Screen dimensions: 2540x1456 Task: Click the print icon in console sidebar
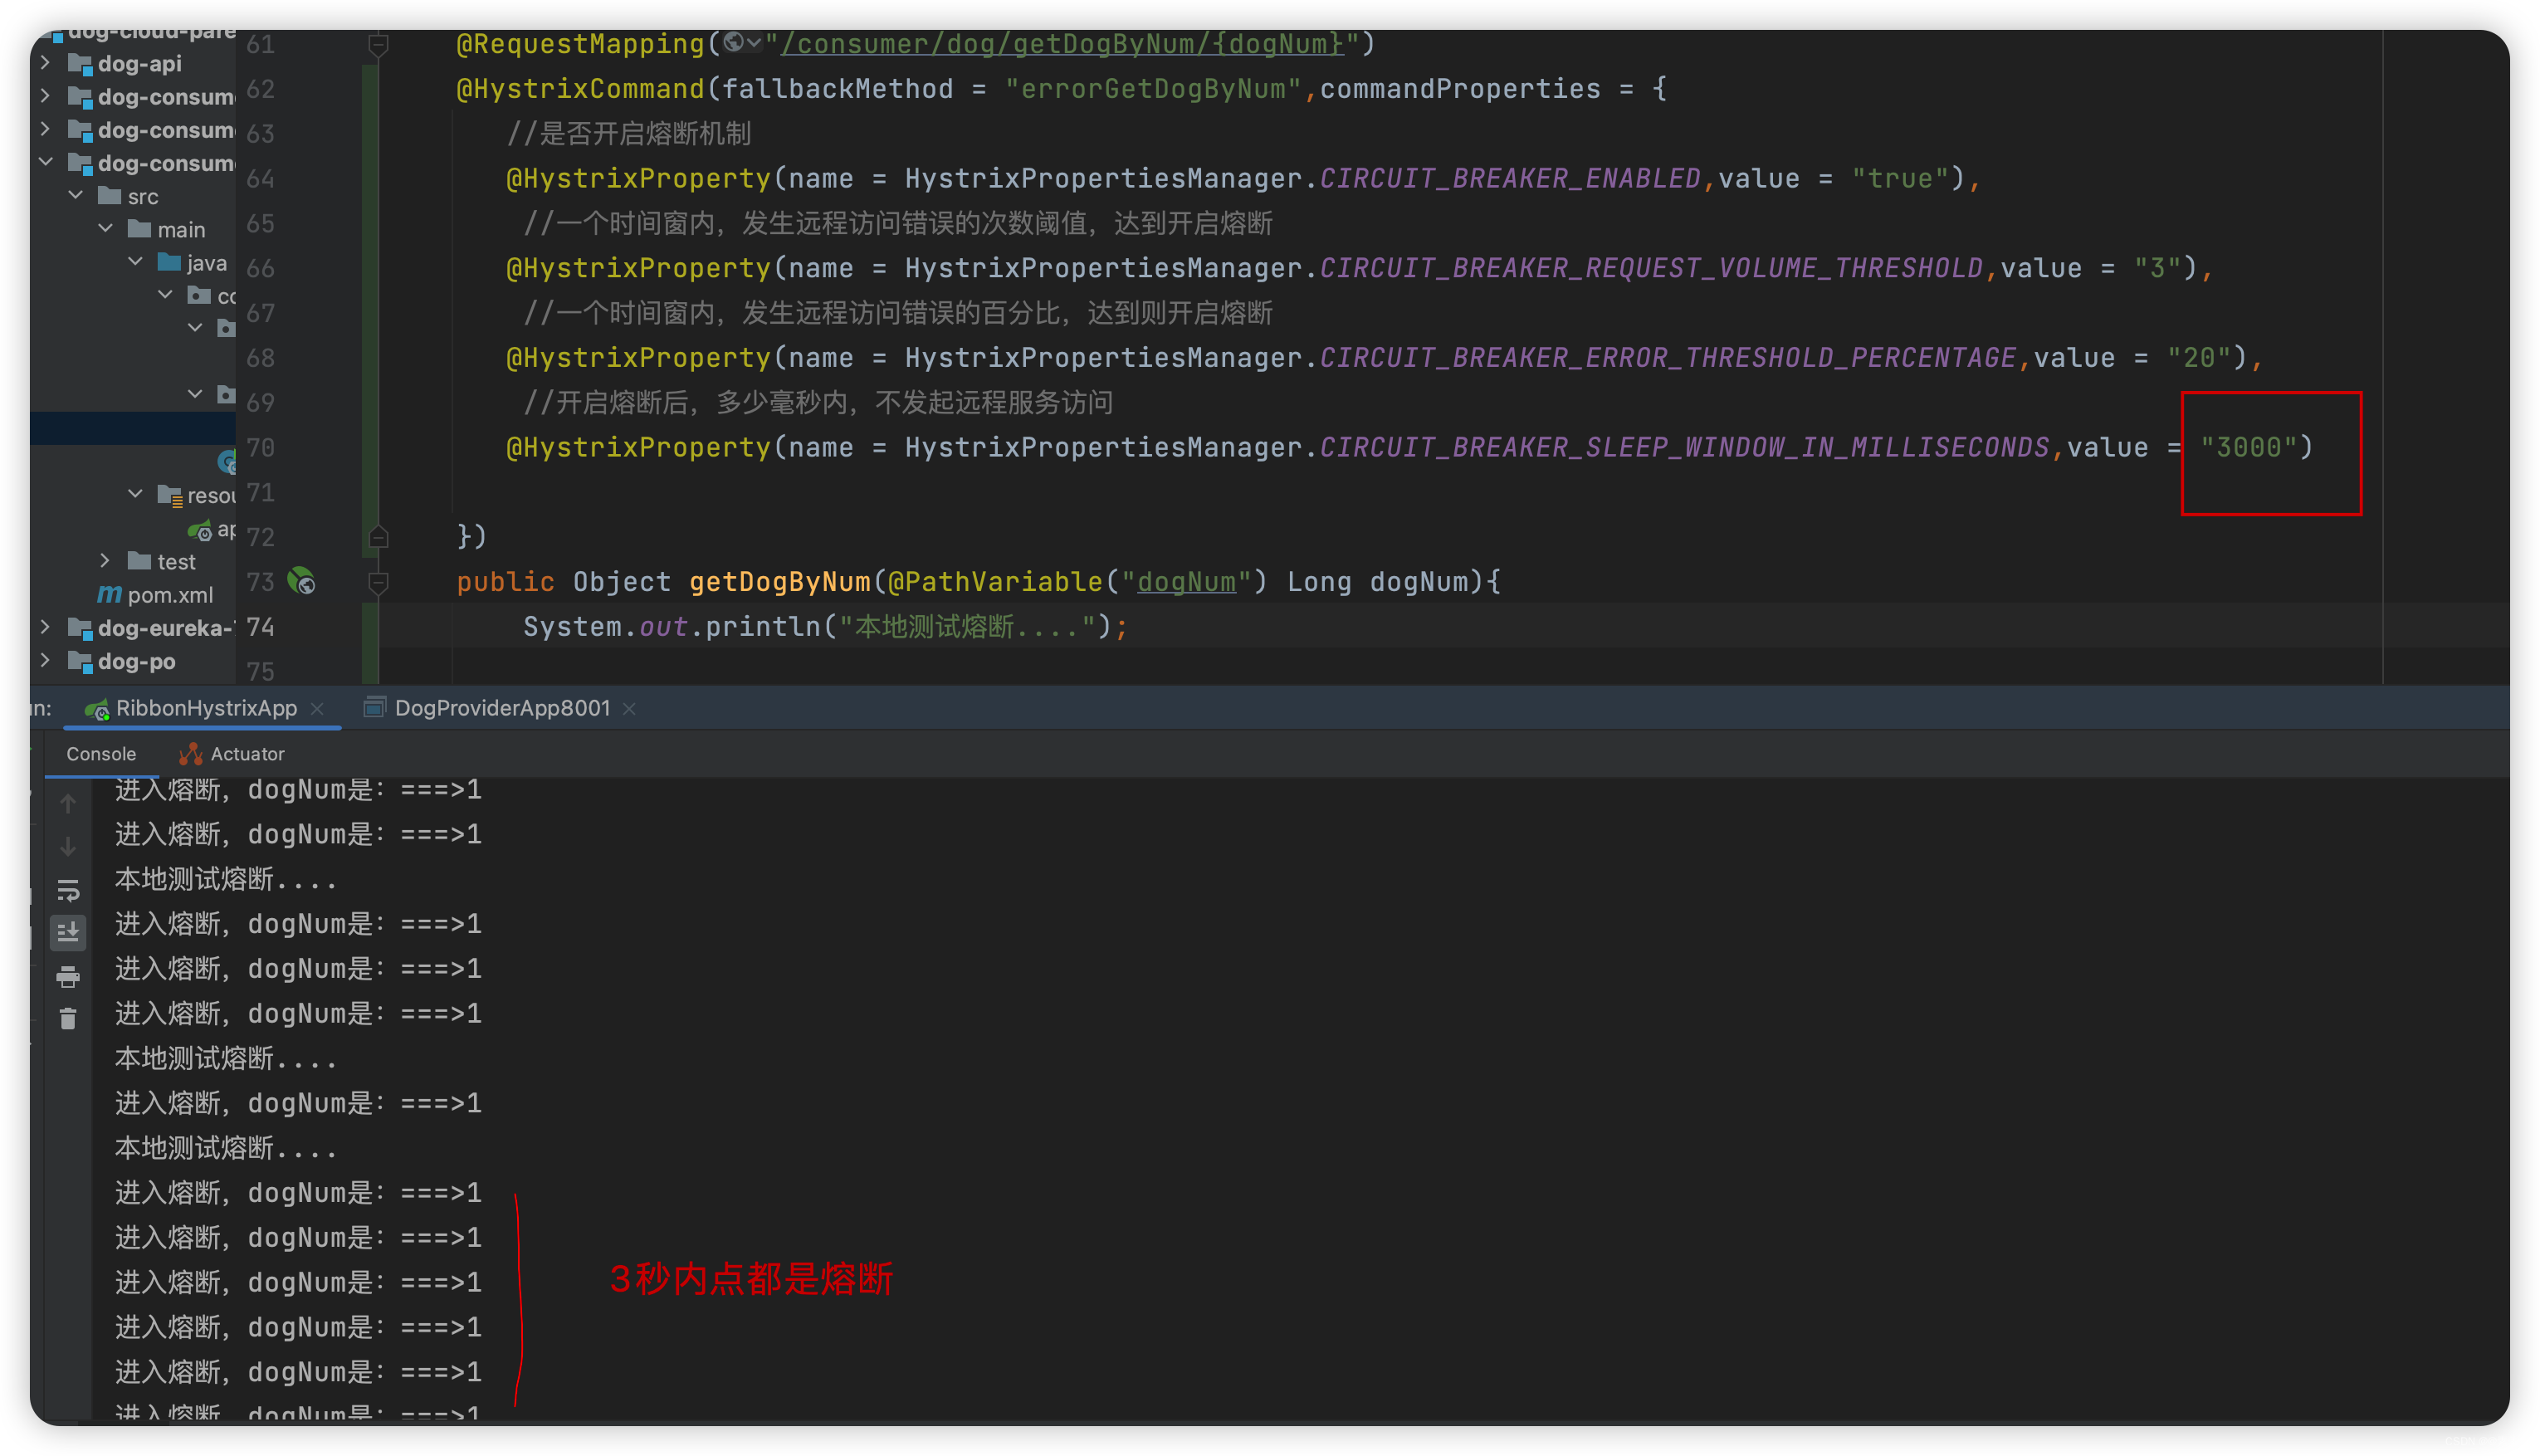coord(68,976)
